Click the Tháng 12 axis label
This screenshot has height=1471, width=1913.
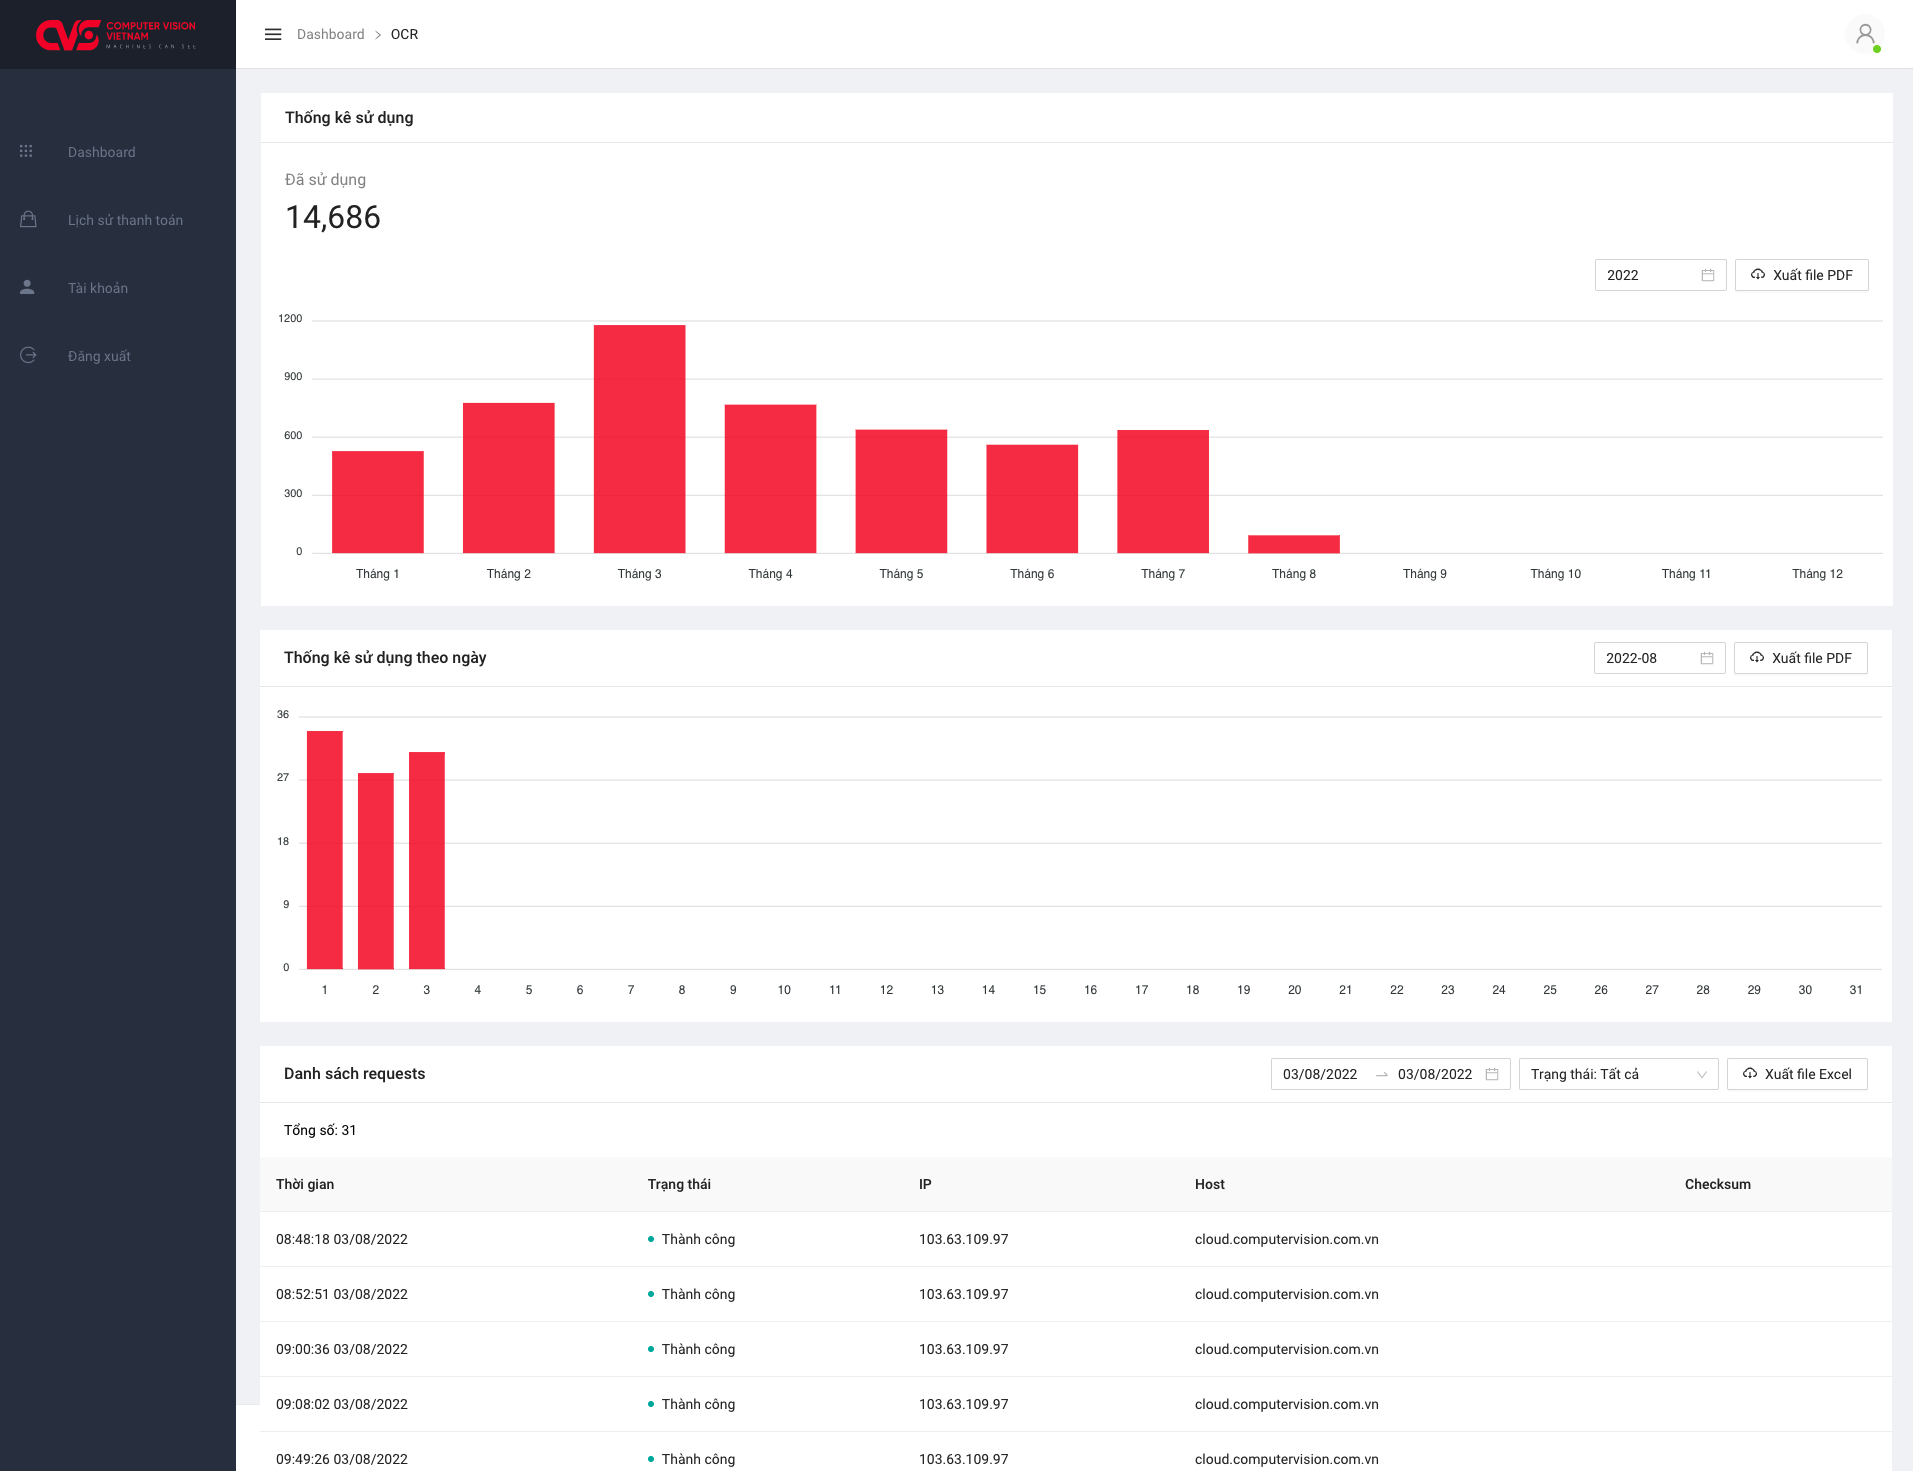point(1817,574)
